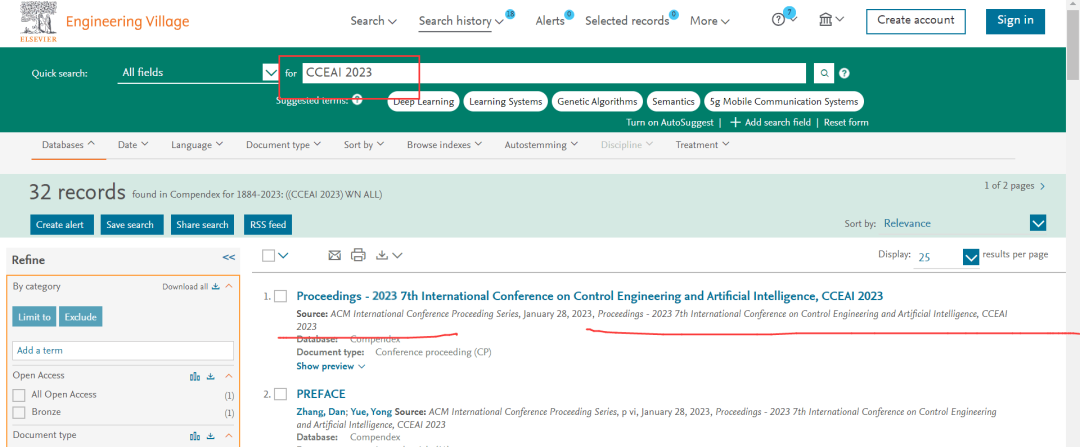Click the Add a term input field
This screenshot has height=447, width=1080.
pyautogui.click(x=123, y=351)
